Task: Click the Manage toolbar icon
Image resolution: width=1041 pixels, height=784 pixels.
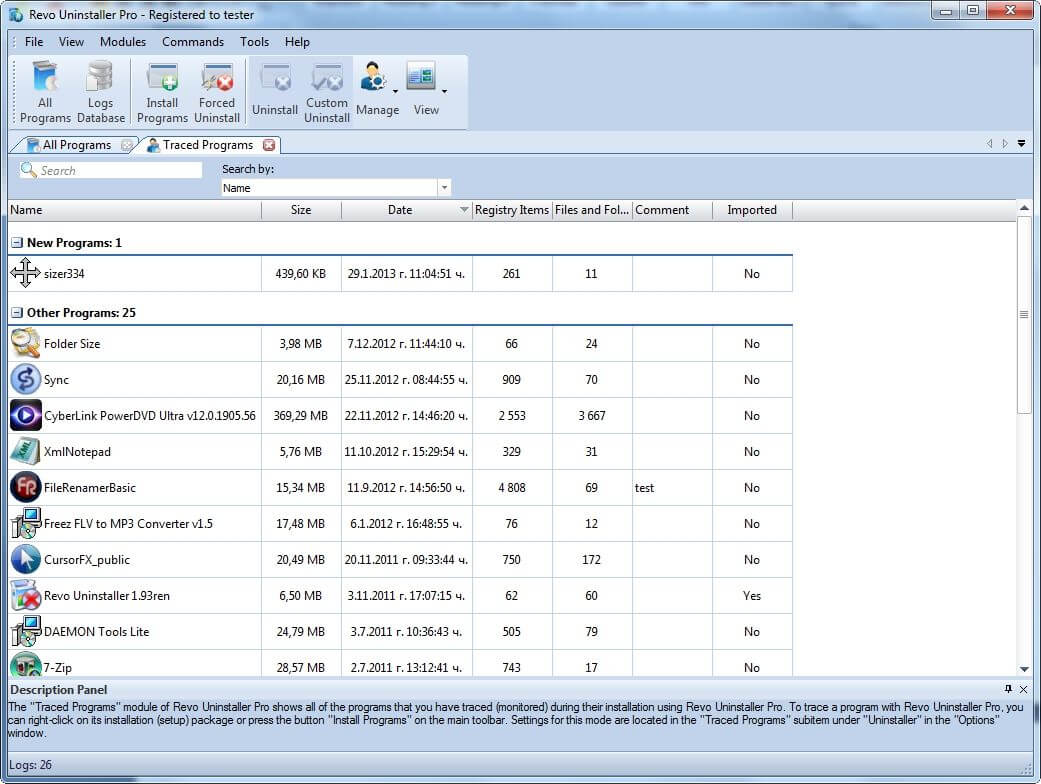Action: (x=373, y=78)
